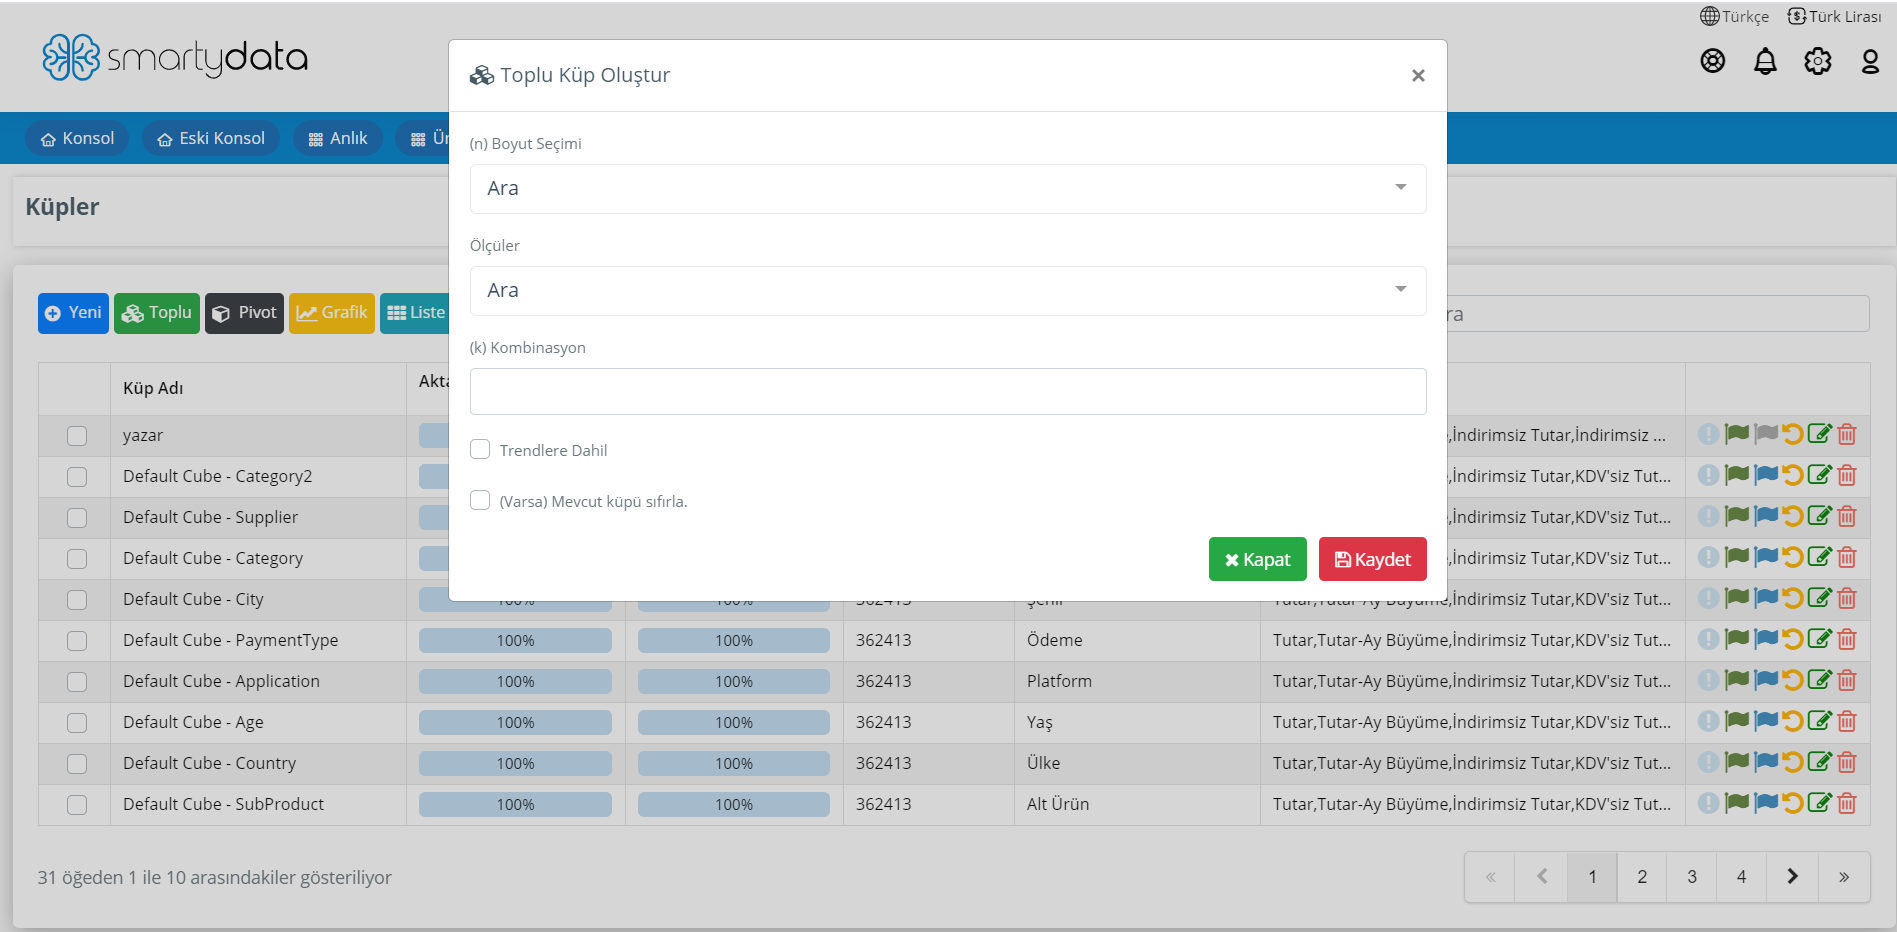
Task: Open Anlık in navigation bar
Action: click(x=338, y=138)
